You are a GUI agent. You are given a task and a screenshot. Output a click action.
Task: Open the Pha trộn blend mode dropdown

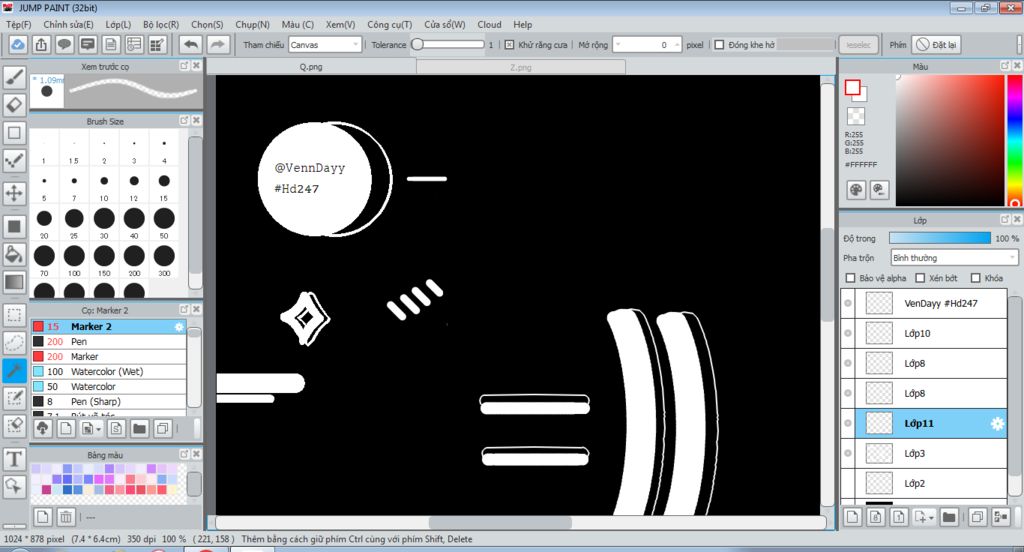[x=954, y=258]
